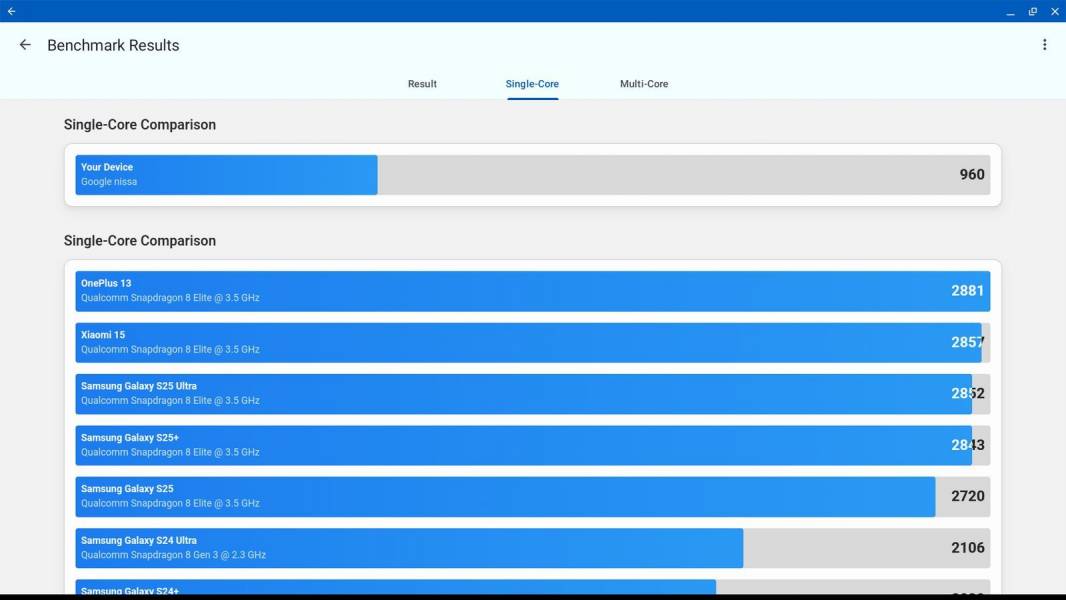
Task: Click the 960 score of your device
Action: pos(972,175)
